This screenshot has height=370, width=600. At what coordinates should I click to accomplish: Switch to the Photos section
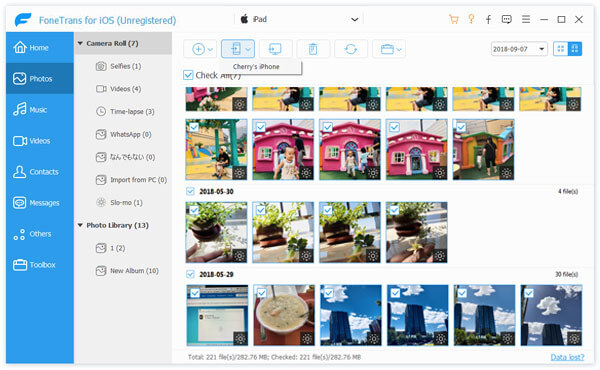point(39,78)
